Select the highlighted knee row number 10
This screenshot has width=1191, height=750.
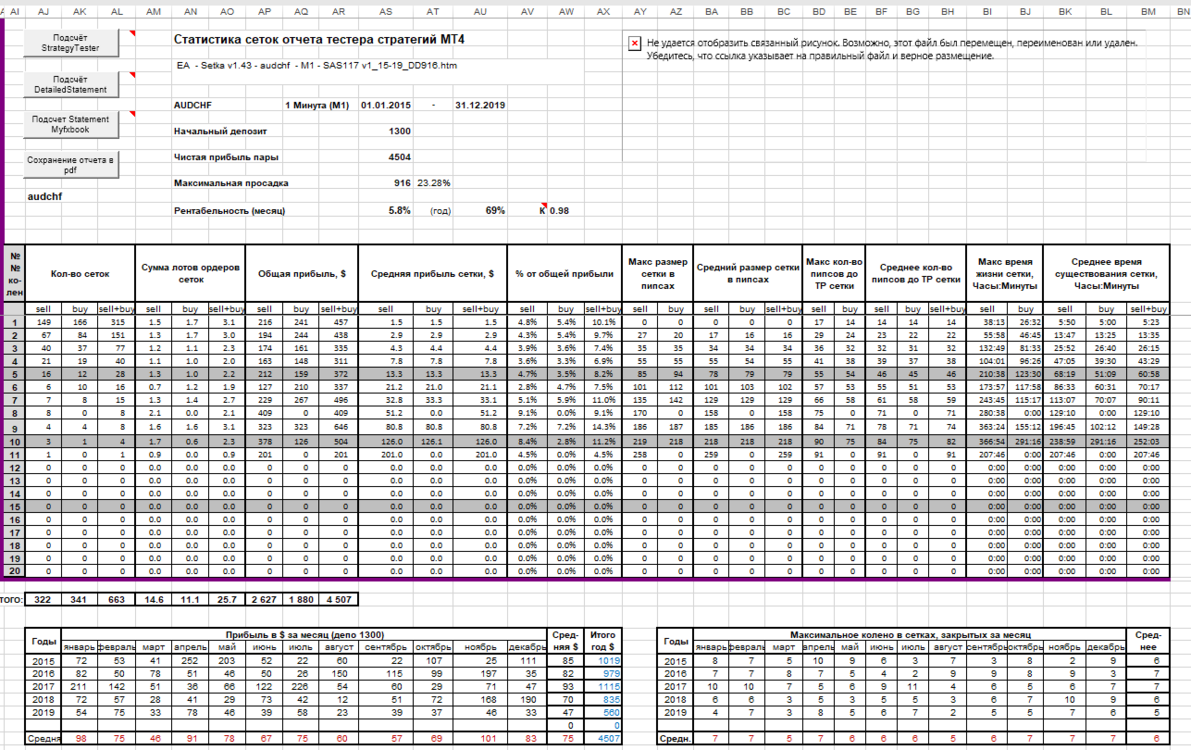pyautogui.click(x=14, y=441)
